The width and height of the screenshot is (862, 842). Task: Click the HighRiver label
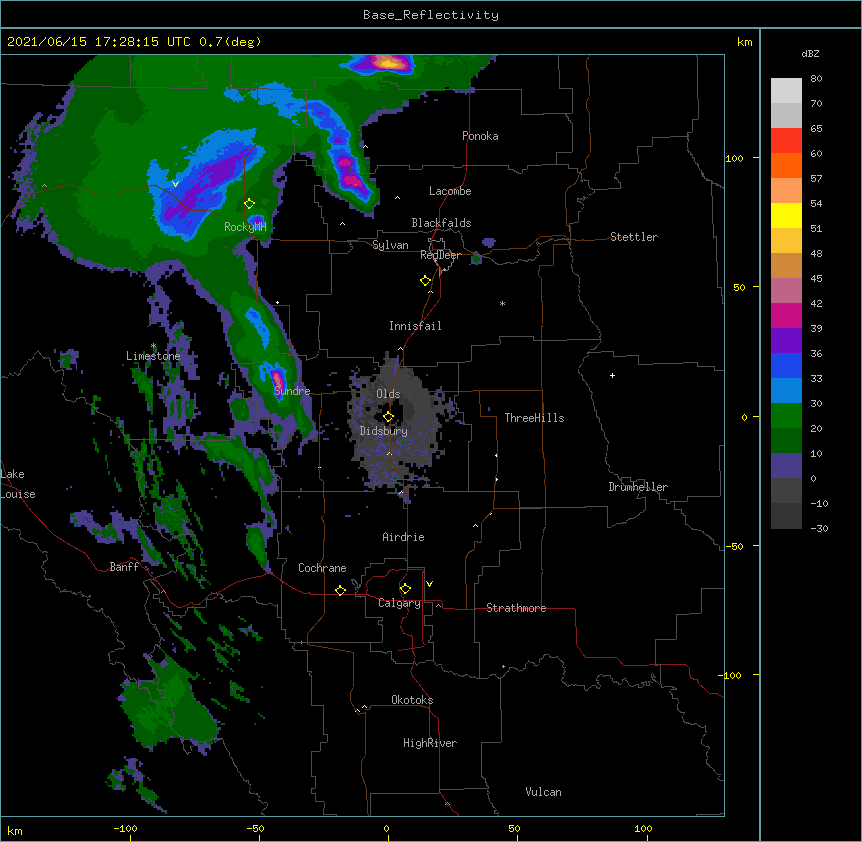pyautogui.click(x=430, y=743)
